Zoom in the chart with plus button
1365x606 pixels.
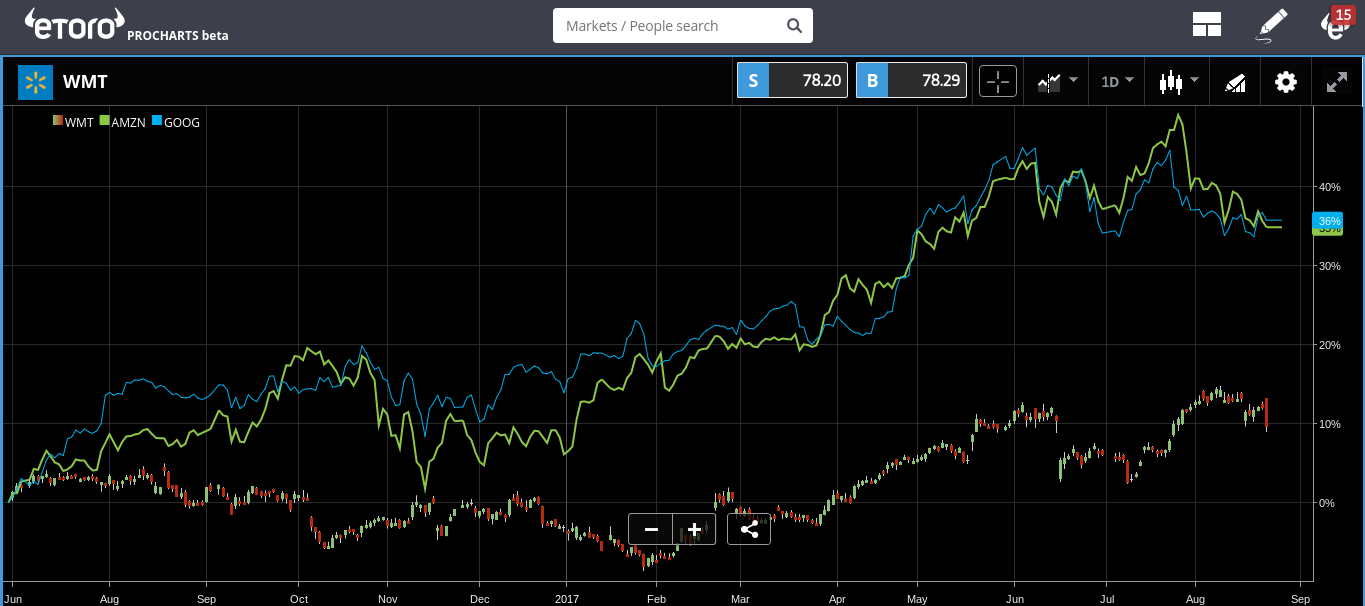click(x=694, y=528)
